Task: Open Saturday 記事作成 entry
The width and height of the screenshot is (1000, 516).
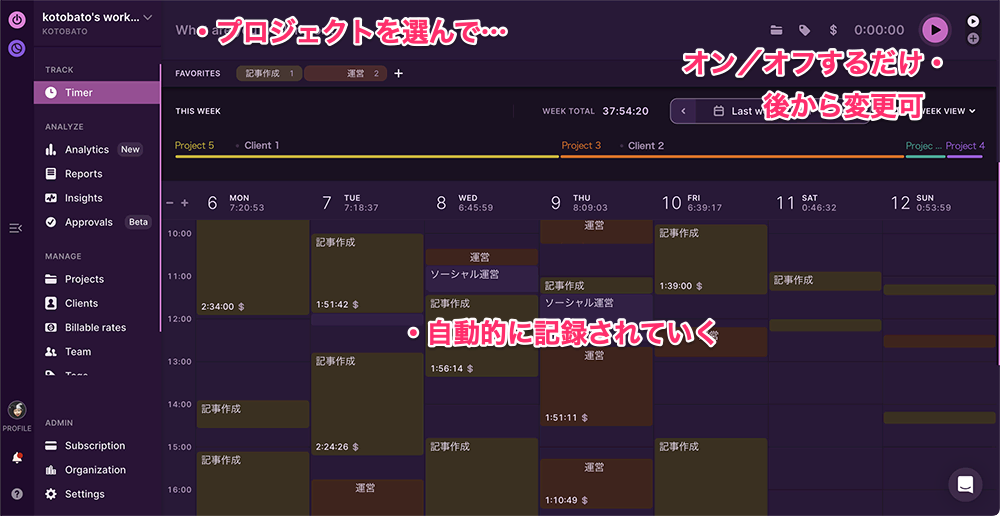Action: point(825,281)
